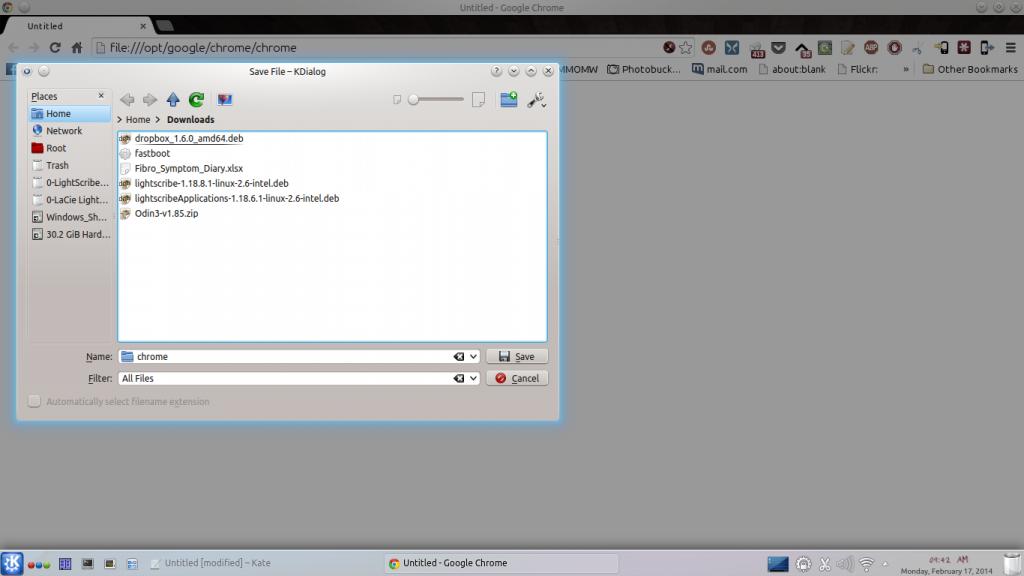1024x576 pixels.
Task: Toggle automatically select filename extension checkbox
Action: (35, 401)
